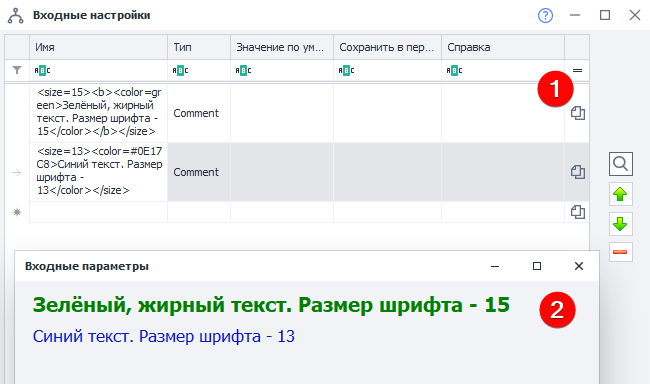The height and width of the screenshot is (384, 650).
Task: Maximize the Входные параметры window
Action: 537,266
